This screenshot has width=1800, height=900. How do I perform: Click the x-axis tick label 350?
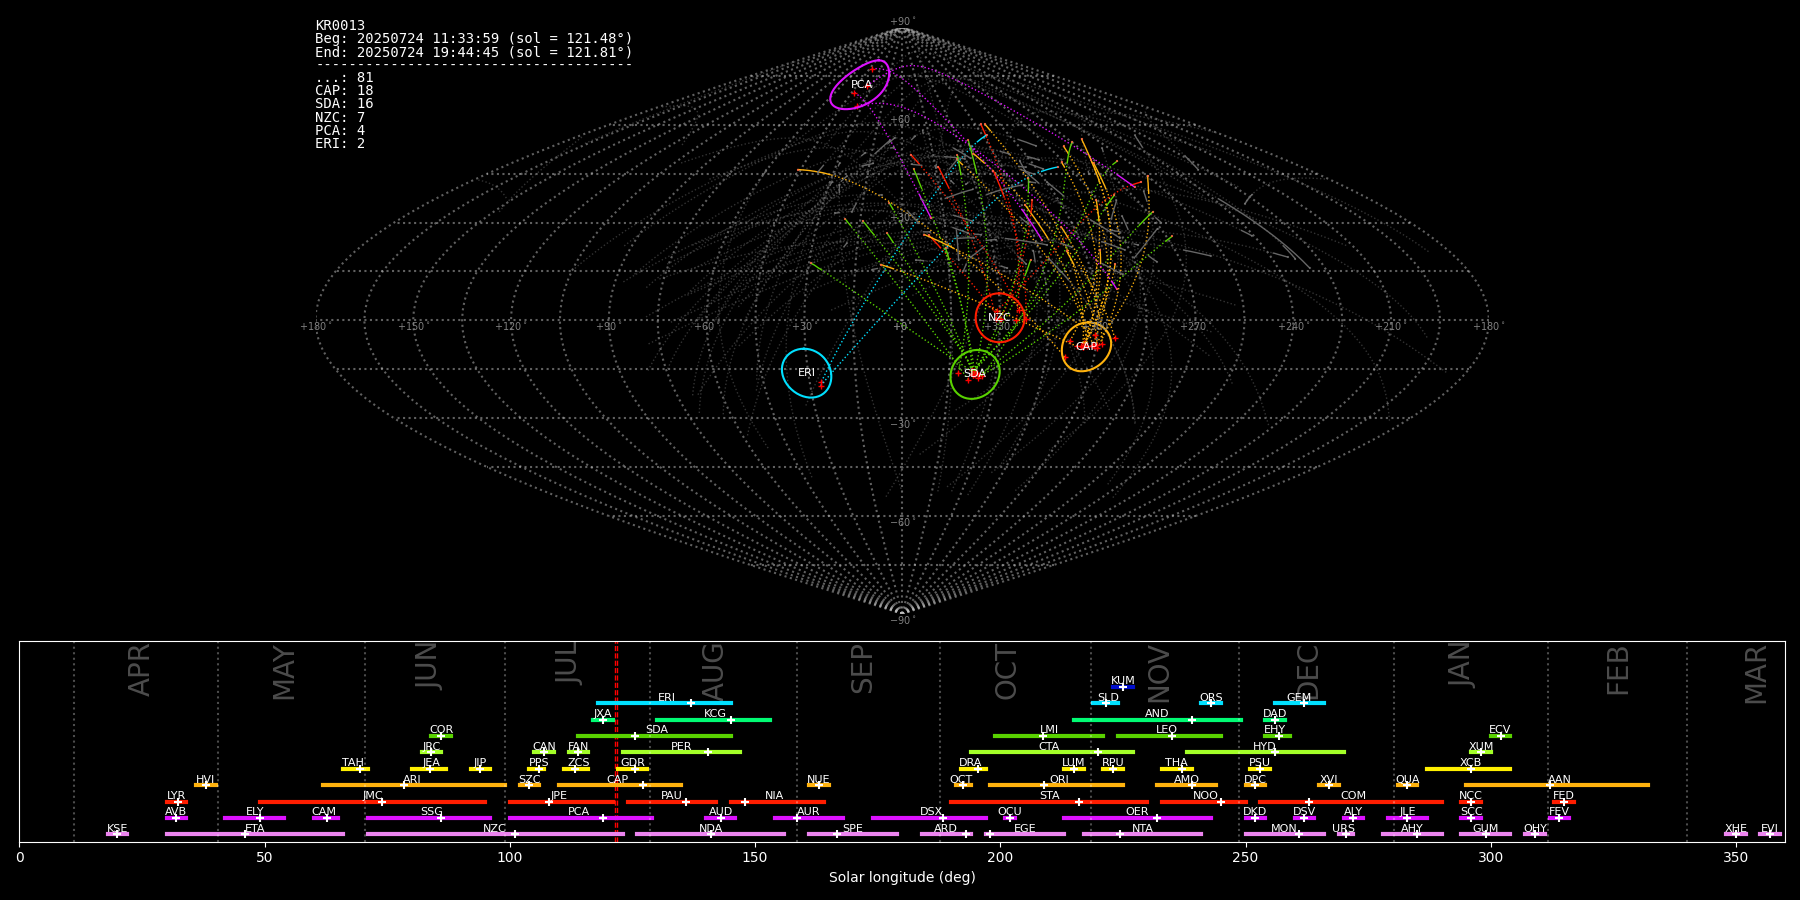click(x=1735, y=857)
